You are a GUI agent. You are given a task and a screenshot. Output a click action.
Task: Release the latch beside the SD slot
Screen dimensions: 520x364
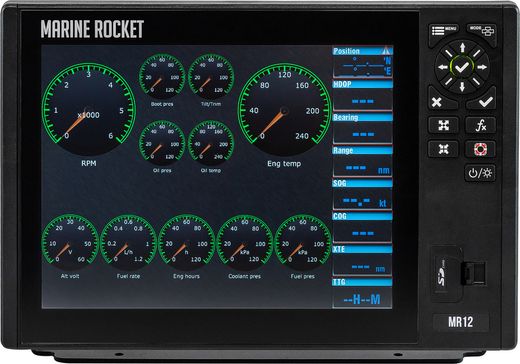click(x=474, y=273)
